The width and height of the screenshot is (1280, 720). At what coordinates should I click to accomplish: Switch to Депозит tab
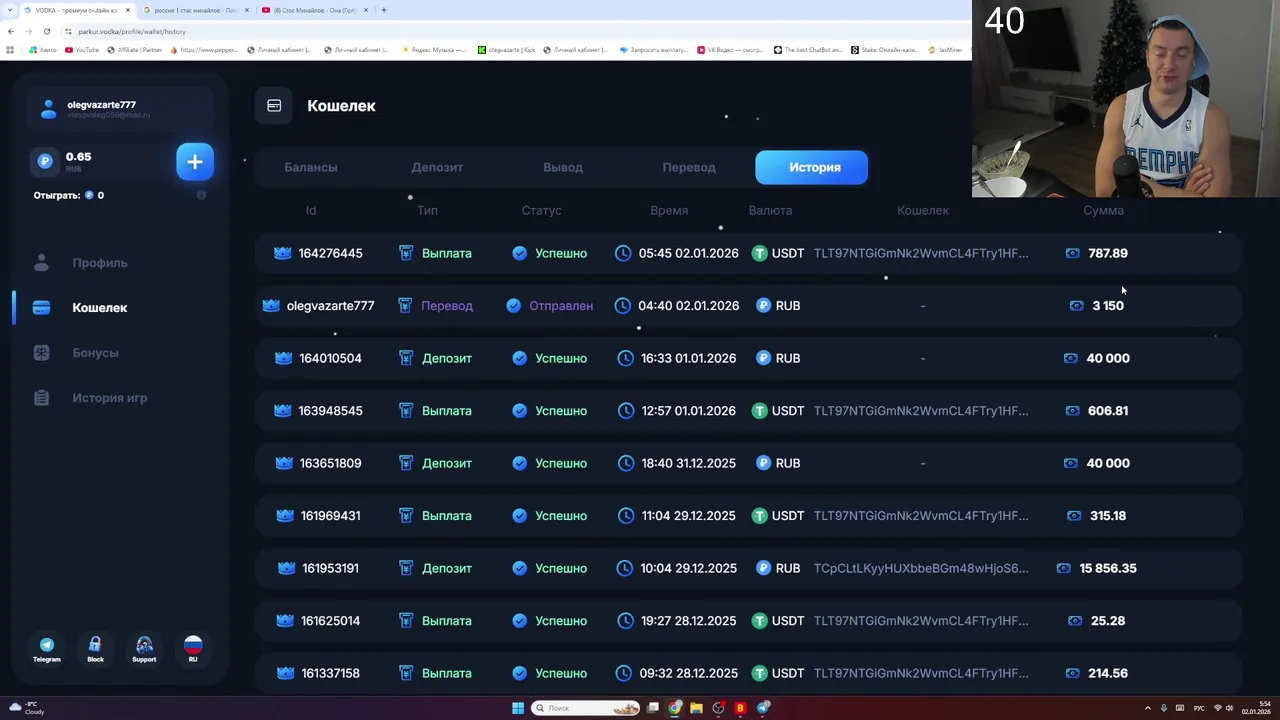point(437,167)
